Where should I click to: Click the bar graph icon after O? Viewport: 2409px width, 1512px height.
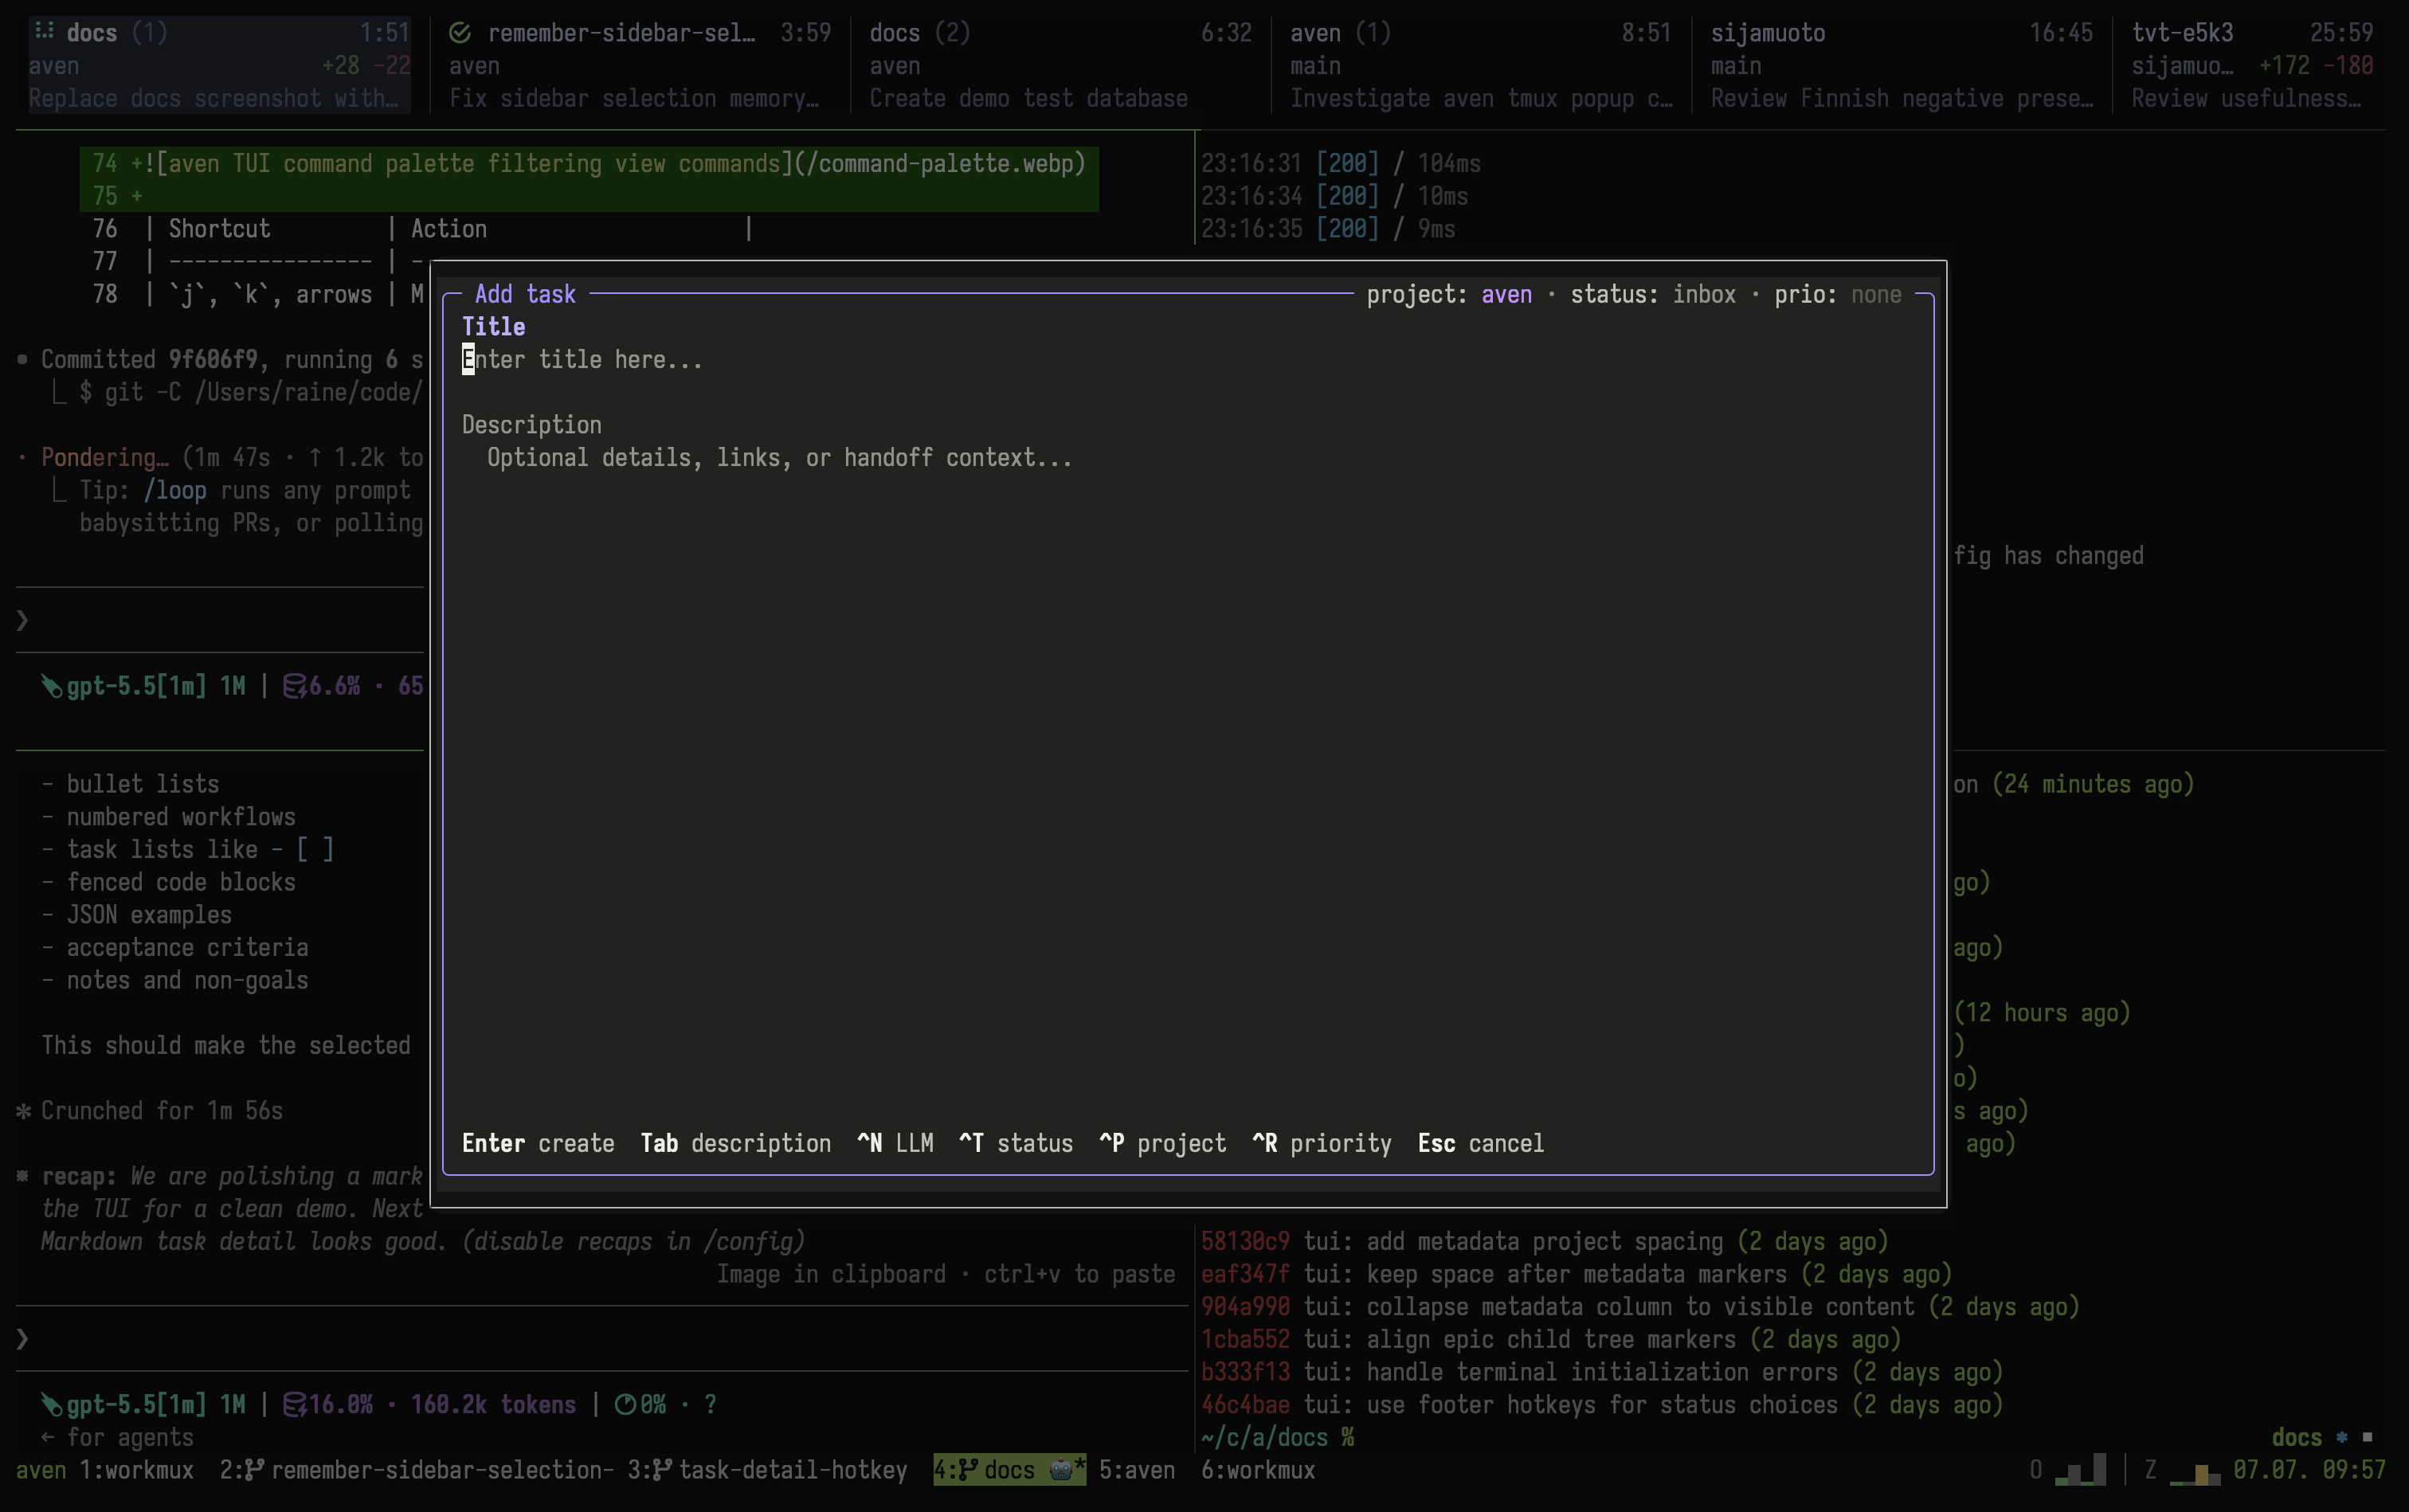(x=2081, y=1470)
